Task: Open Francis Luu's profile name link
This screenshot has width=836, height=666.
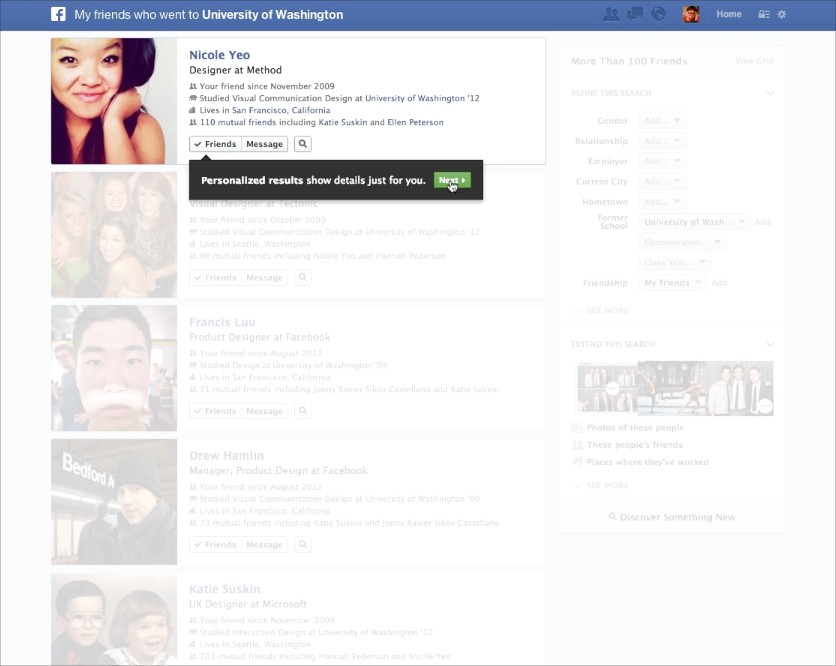Action: click(222, 322)
